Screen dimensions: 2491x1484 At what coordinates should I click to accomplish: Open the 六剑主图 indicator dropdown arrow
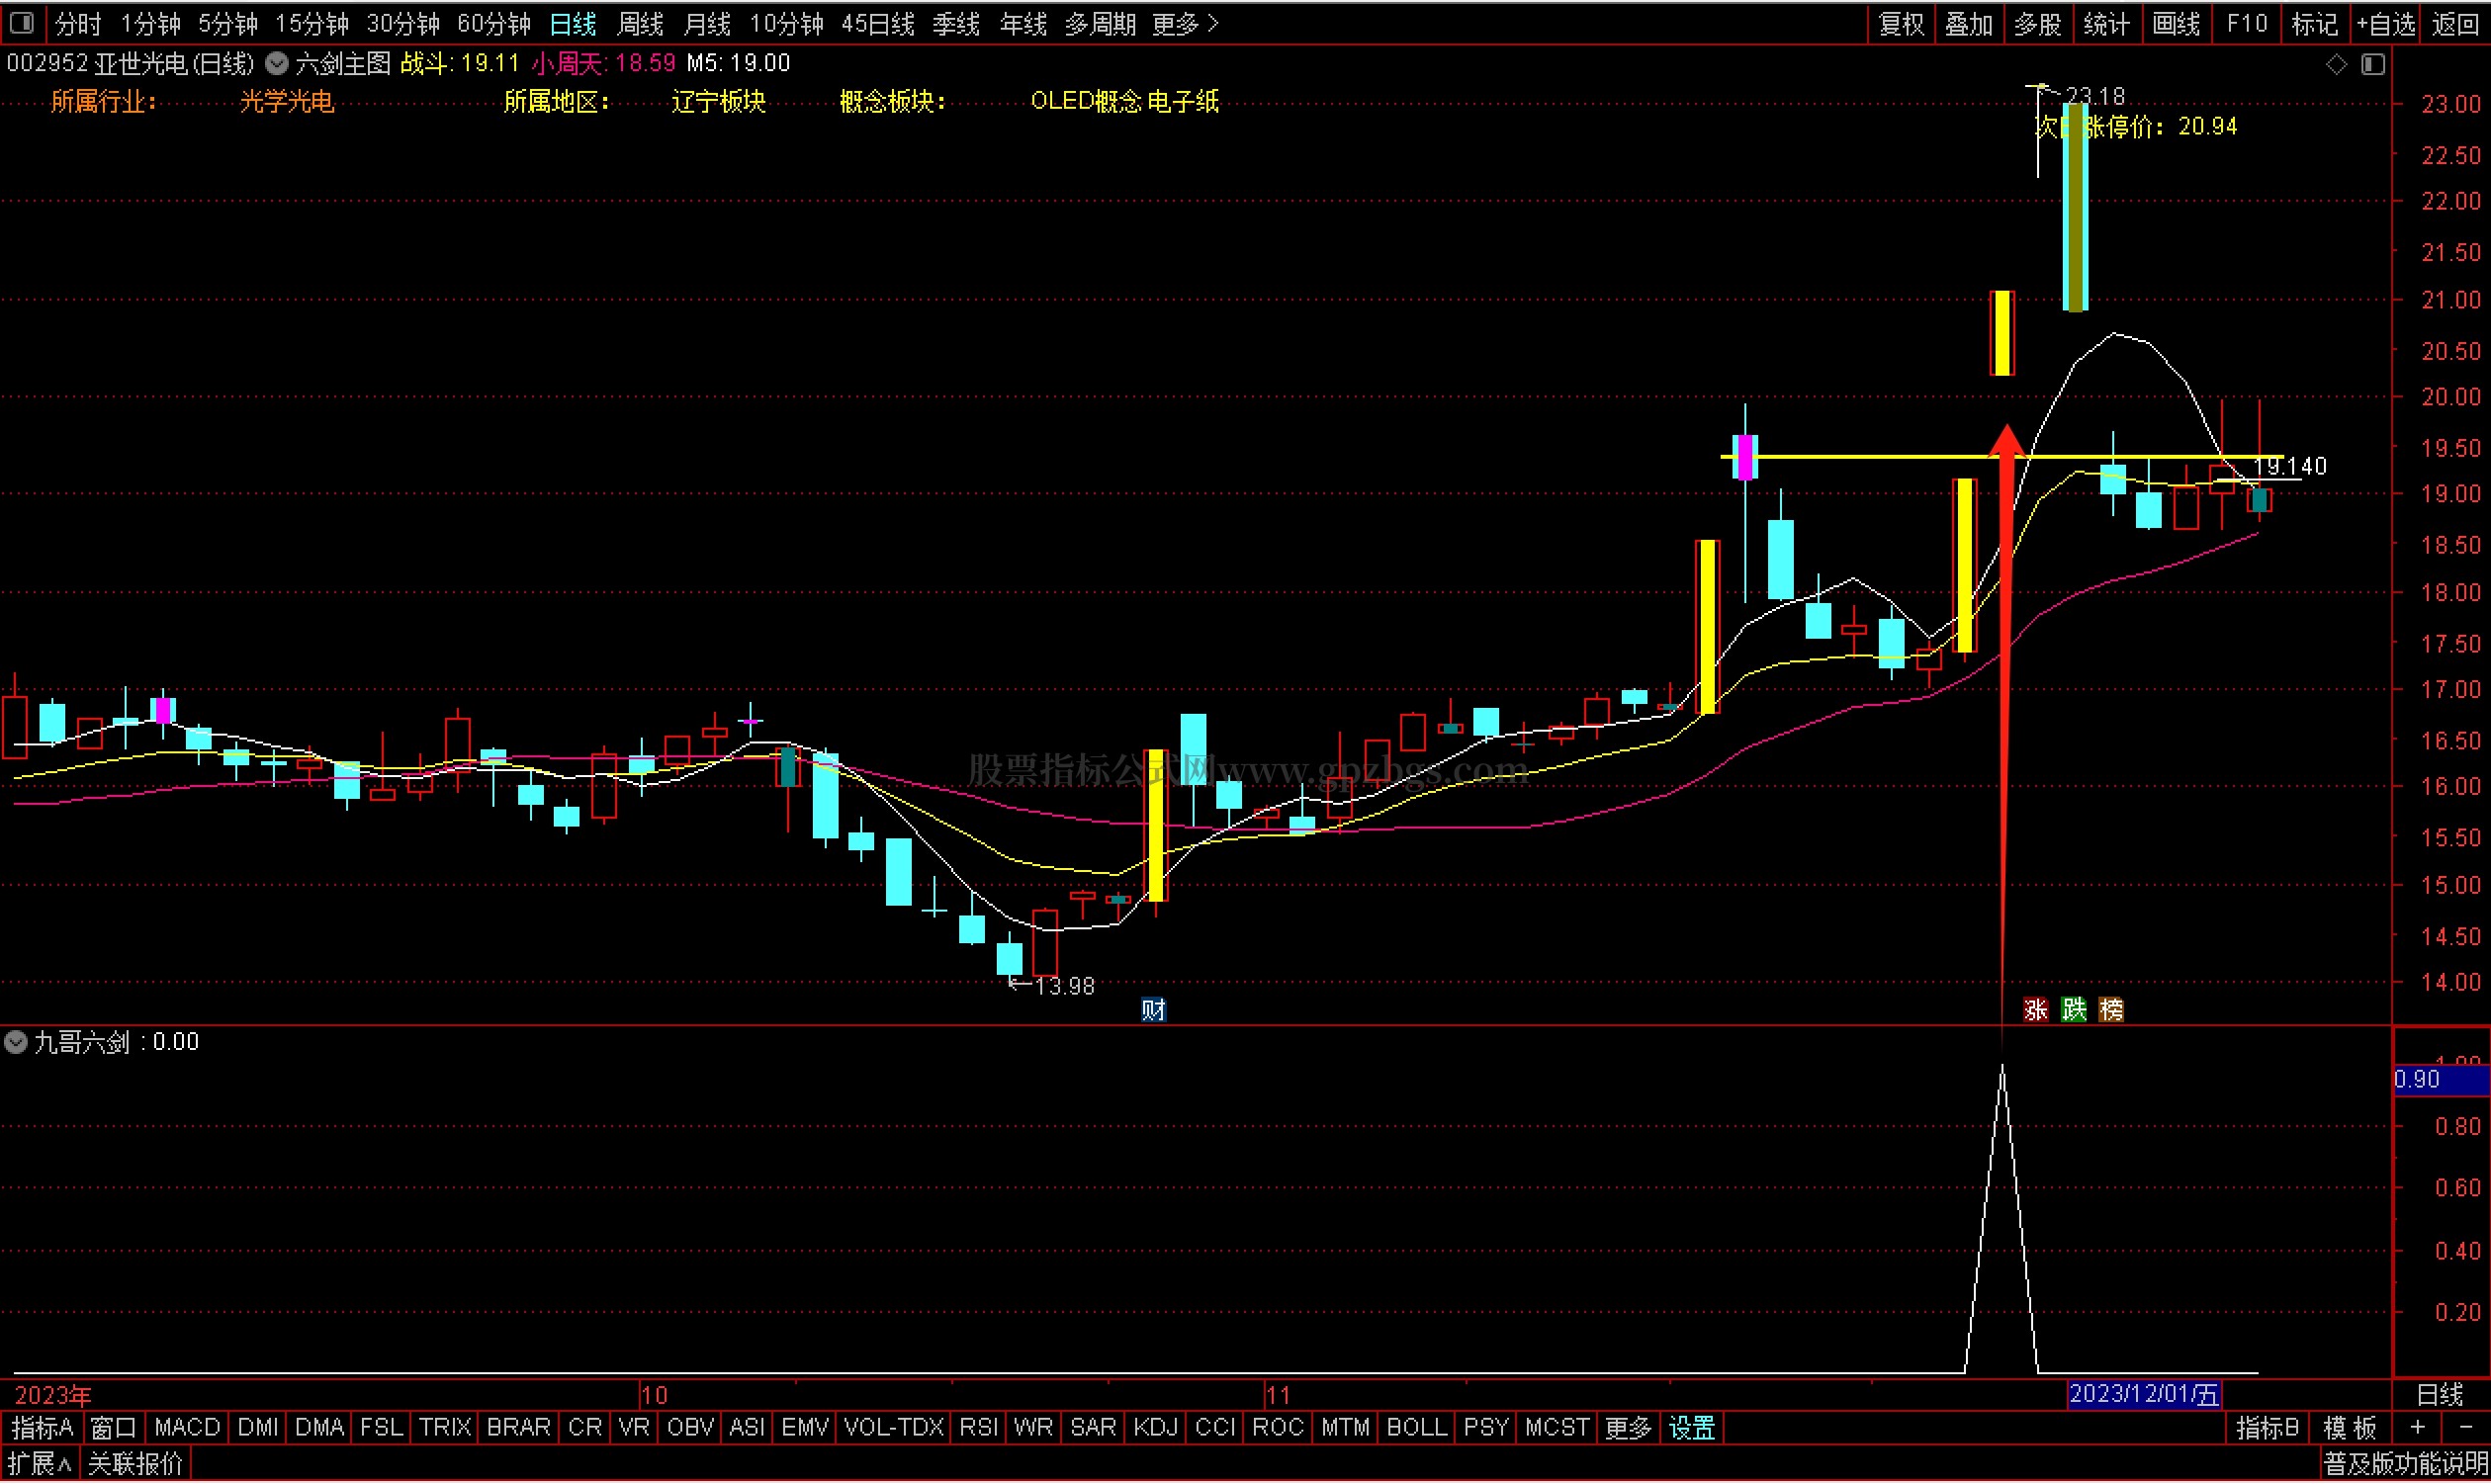(277, 64)
